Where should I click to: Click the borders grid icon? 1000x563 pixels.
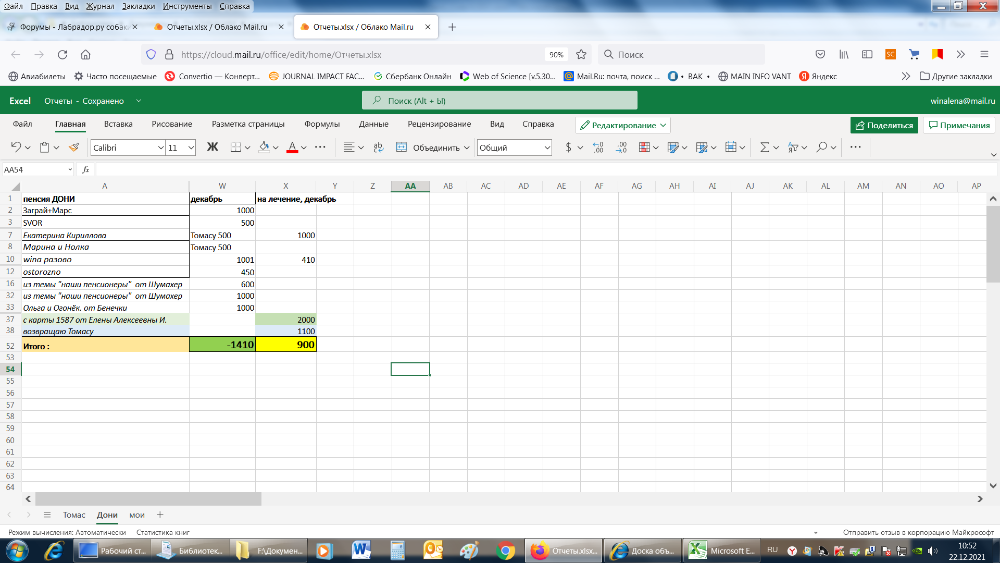[236, 147]
